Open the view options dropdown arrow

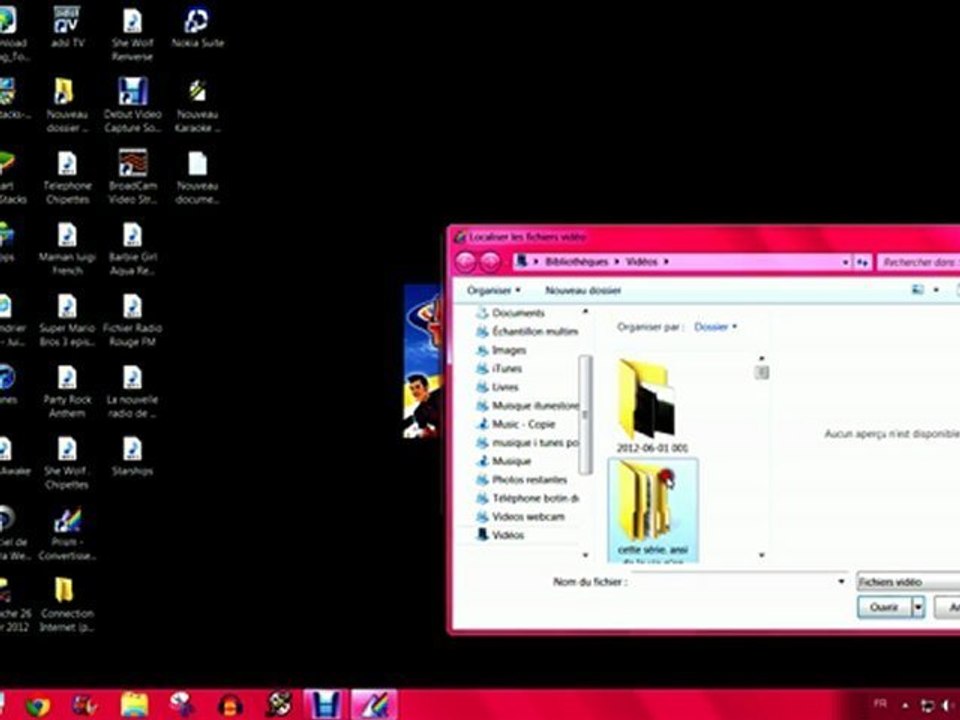pos(936,290)
